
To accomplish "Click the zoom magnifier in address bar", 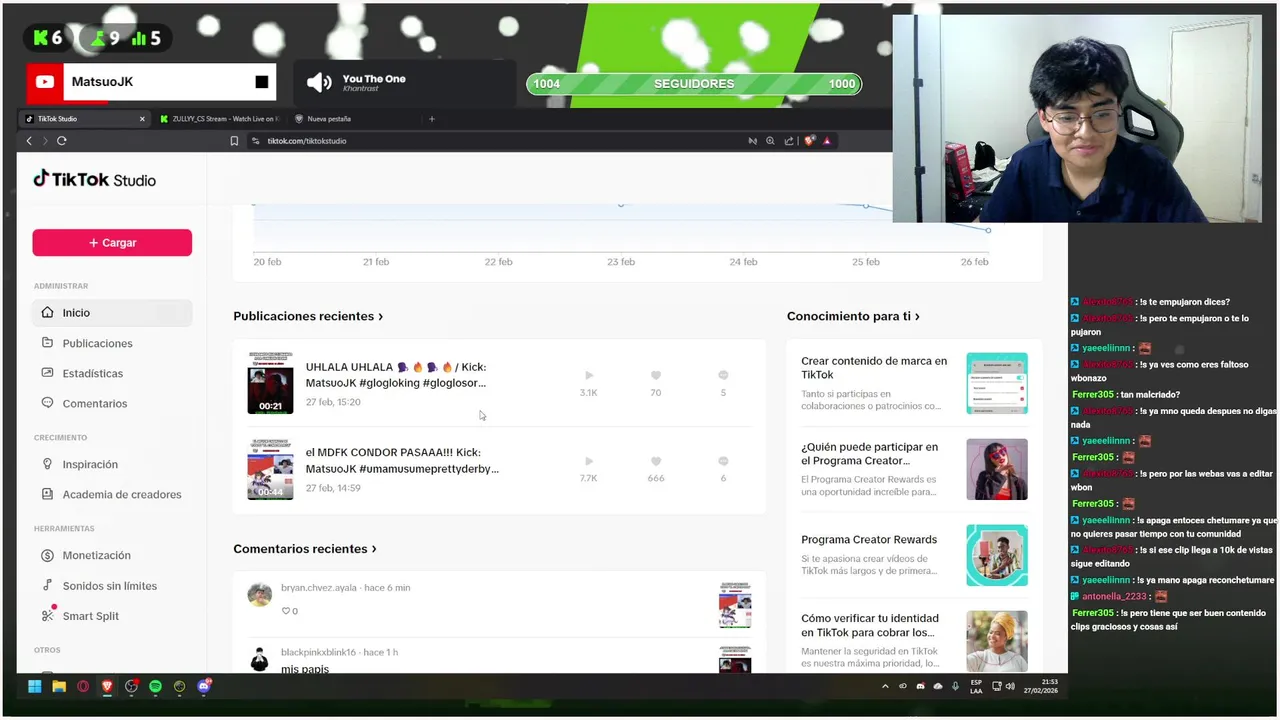I will coord(770,141).
